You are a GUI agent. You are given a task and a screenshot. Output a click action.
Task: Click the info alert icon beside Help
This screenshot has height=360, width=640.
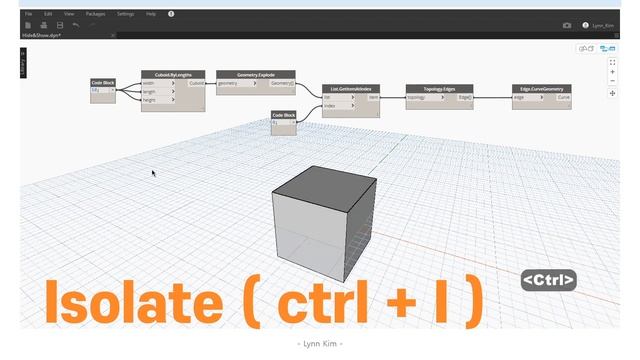171,14
